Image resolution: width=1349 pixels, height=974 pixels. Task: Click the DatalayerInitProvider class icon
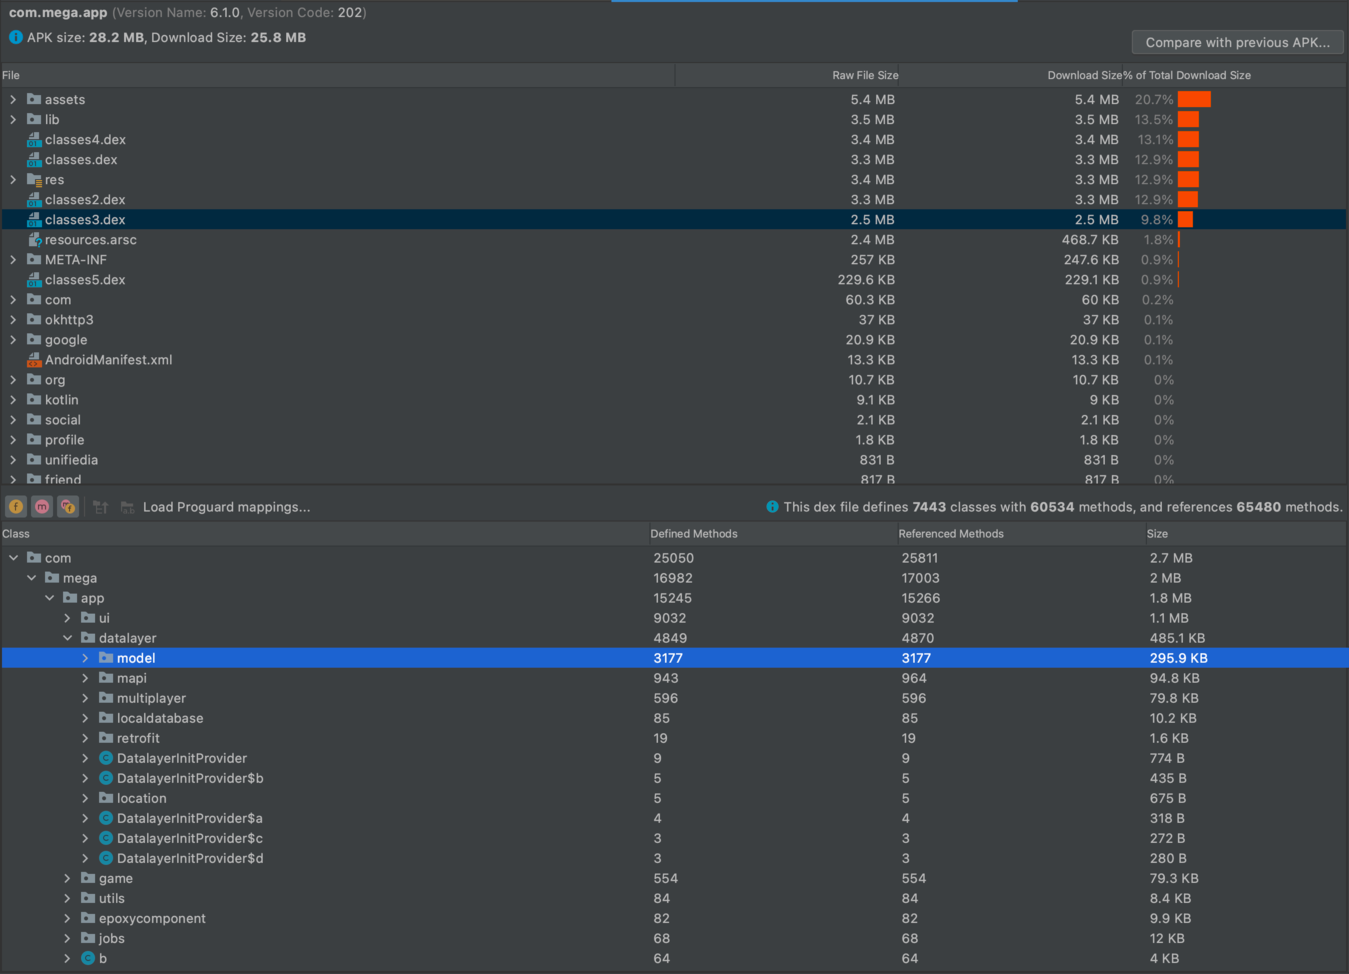point(106,758)
